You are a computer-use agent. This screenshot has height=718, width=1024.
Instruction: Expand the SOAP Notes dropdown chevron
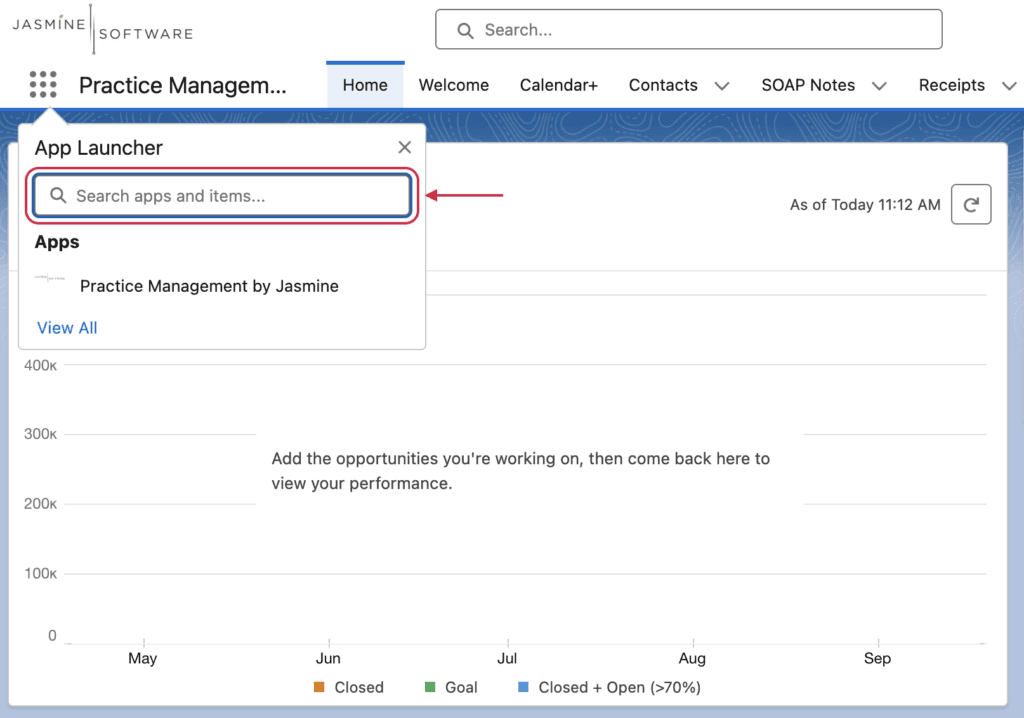pyautogui.click(x=879, y=86)
